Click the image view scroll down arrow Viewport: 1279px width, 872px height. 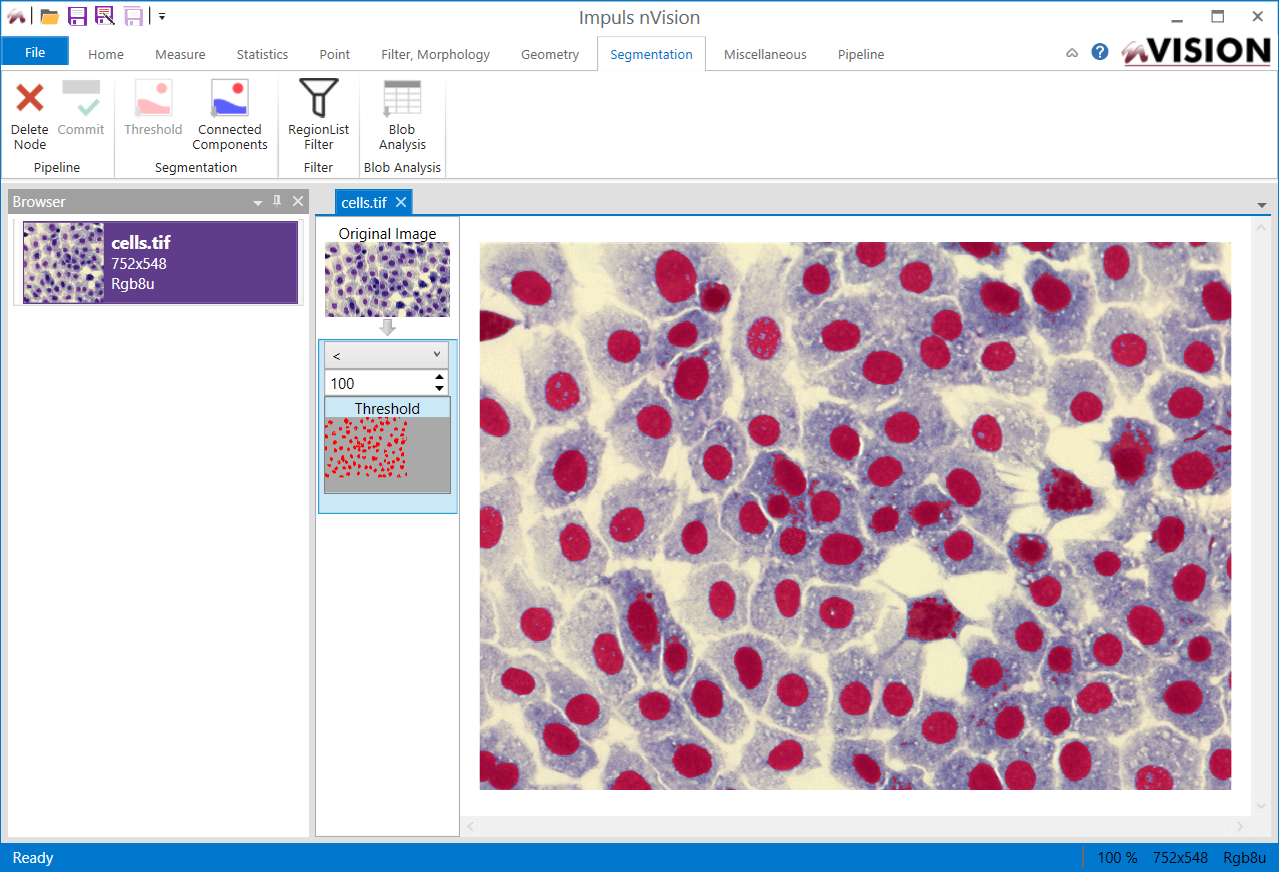[1260, 806]
